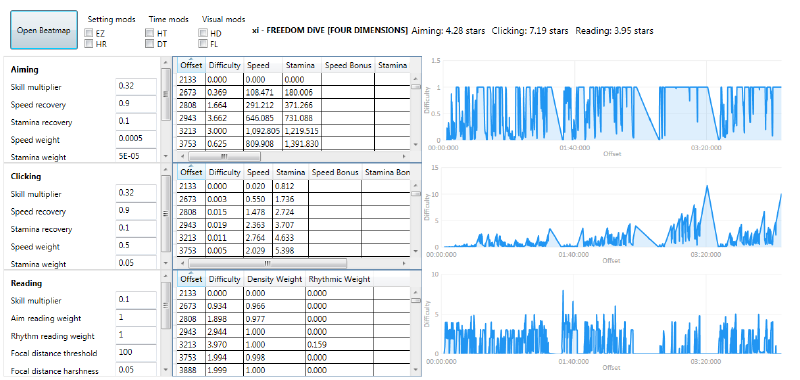This screenshot has width=800, height=380.
Task: Sort Reading table by Density Weight column
Action: pyautogui.click(x=274, y=280)
